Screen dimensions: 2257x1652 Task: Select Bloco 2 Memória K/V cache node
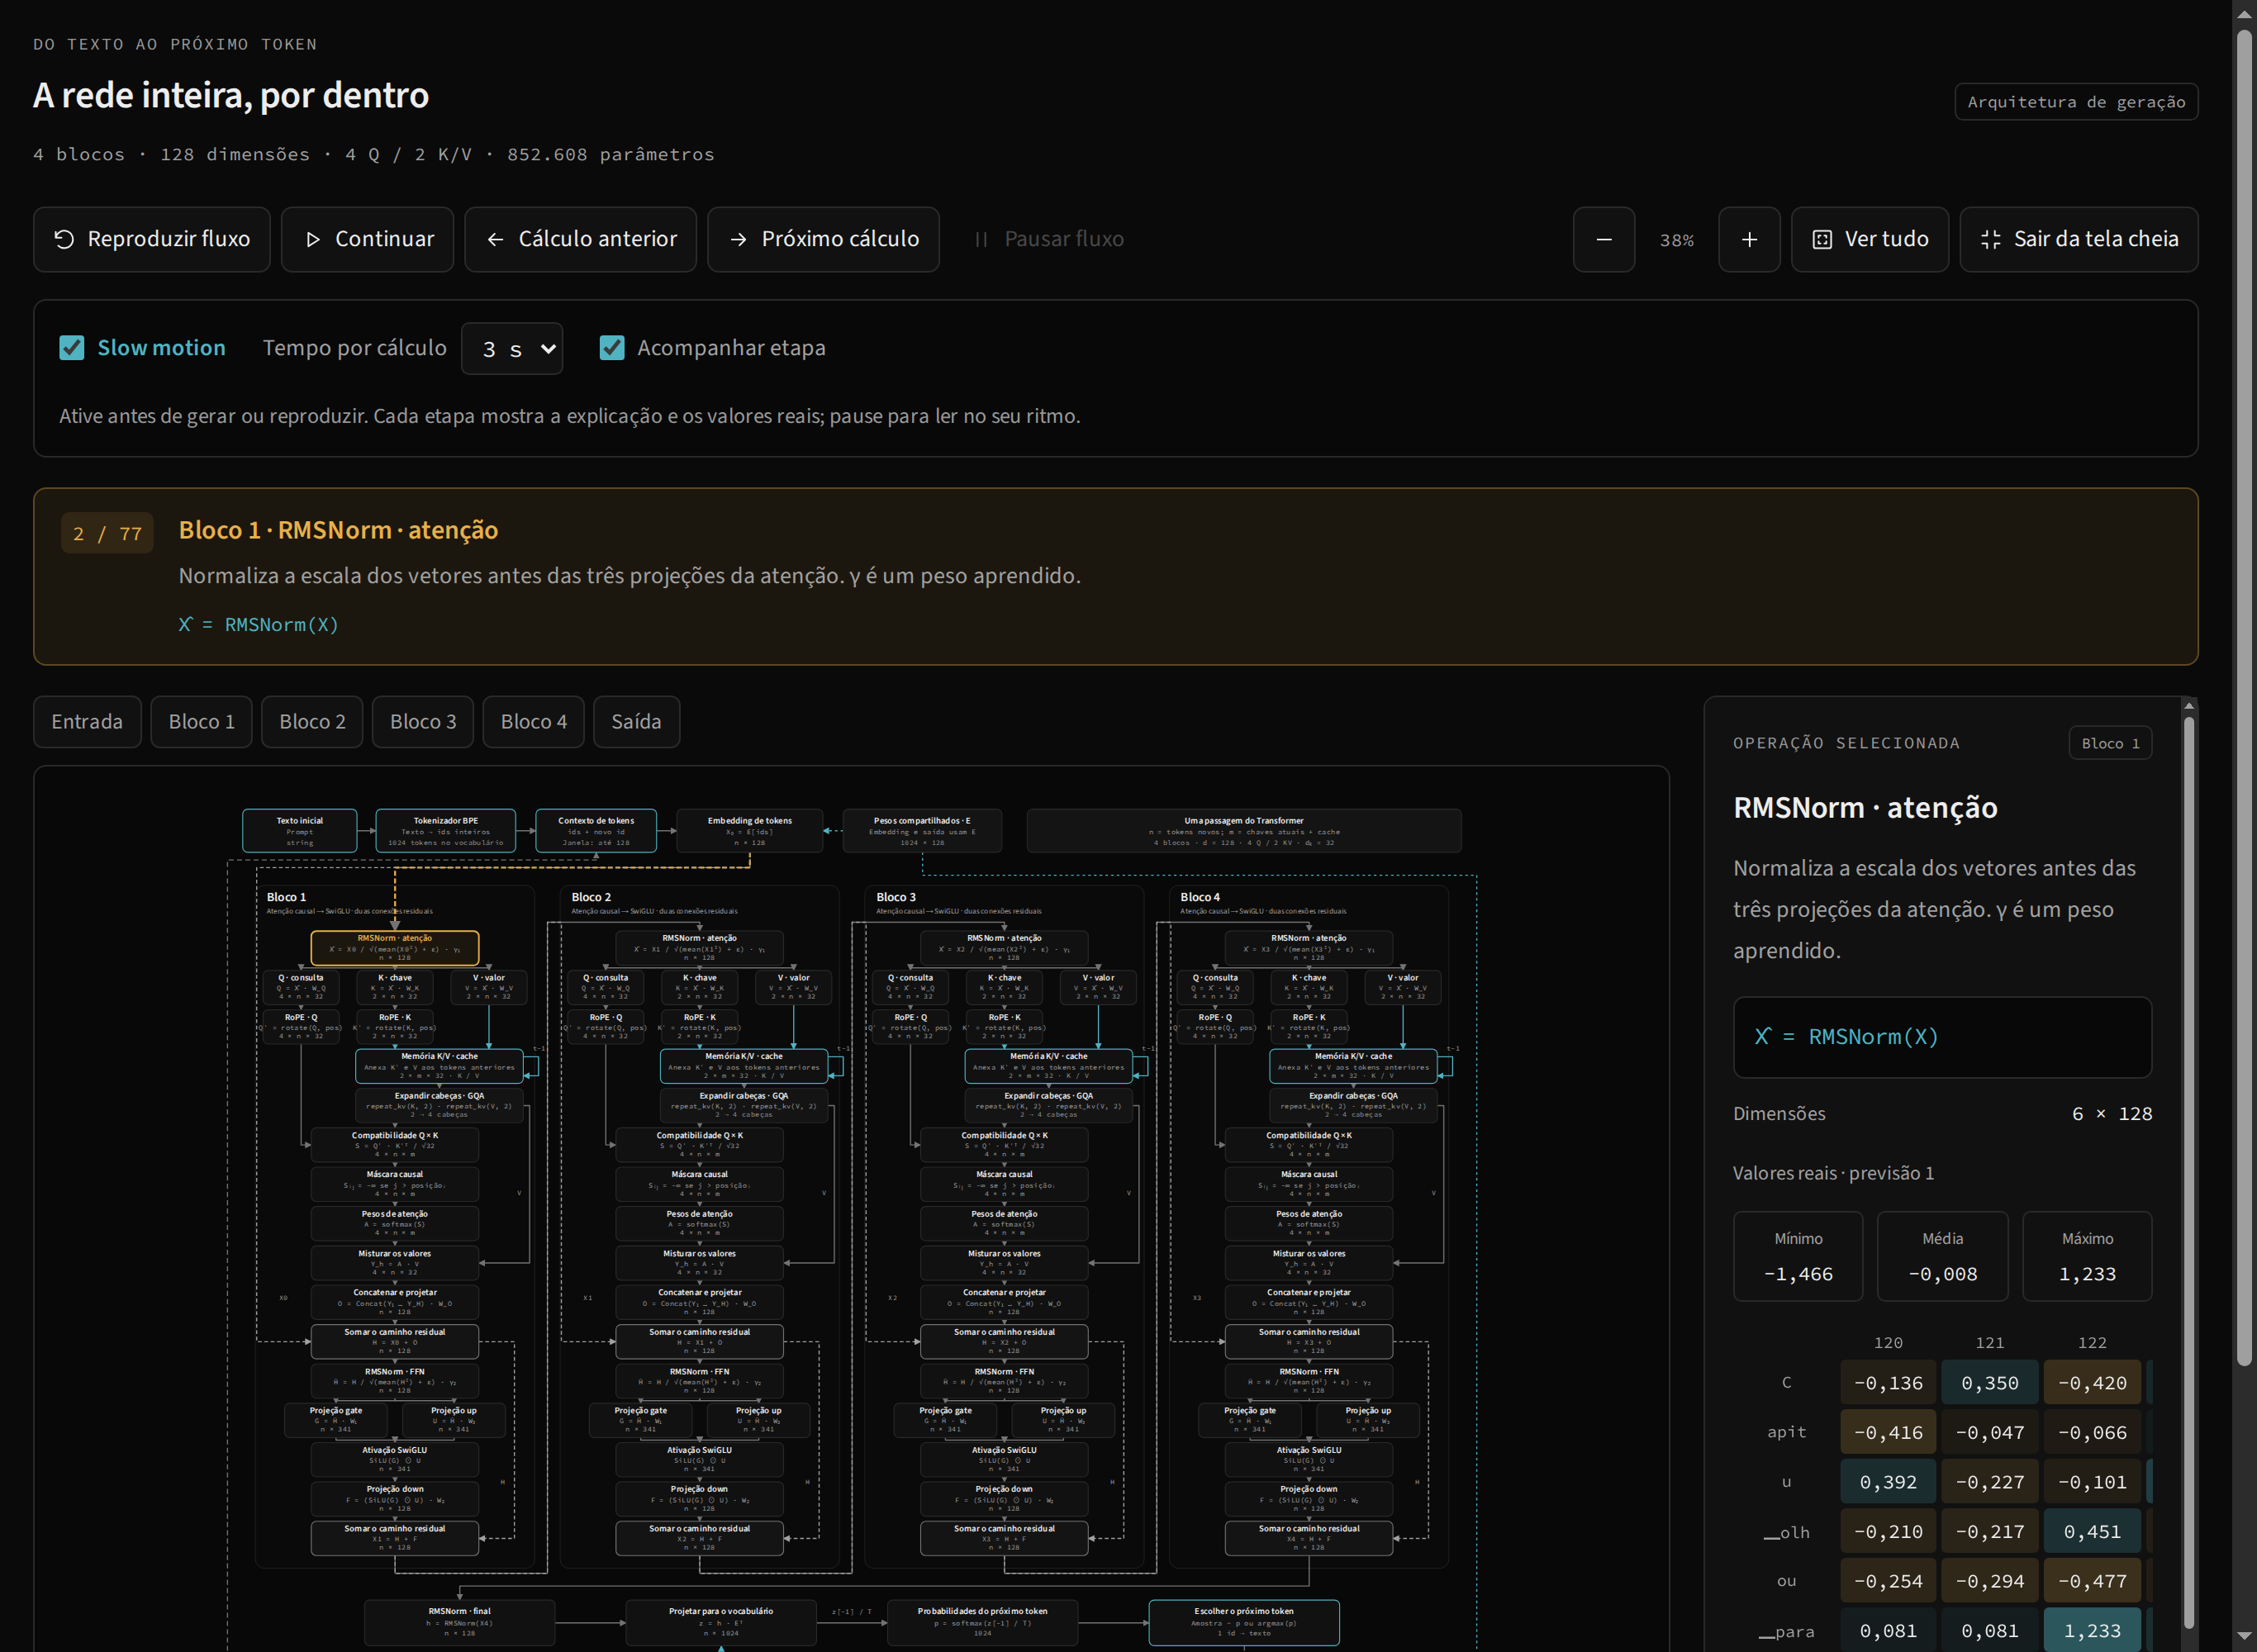pyautogui.click(x=744, y=1066)
